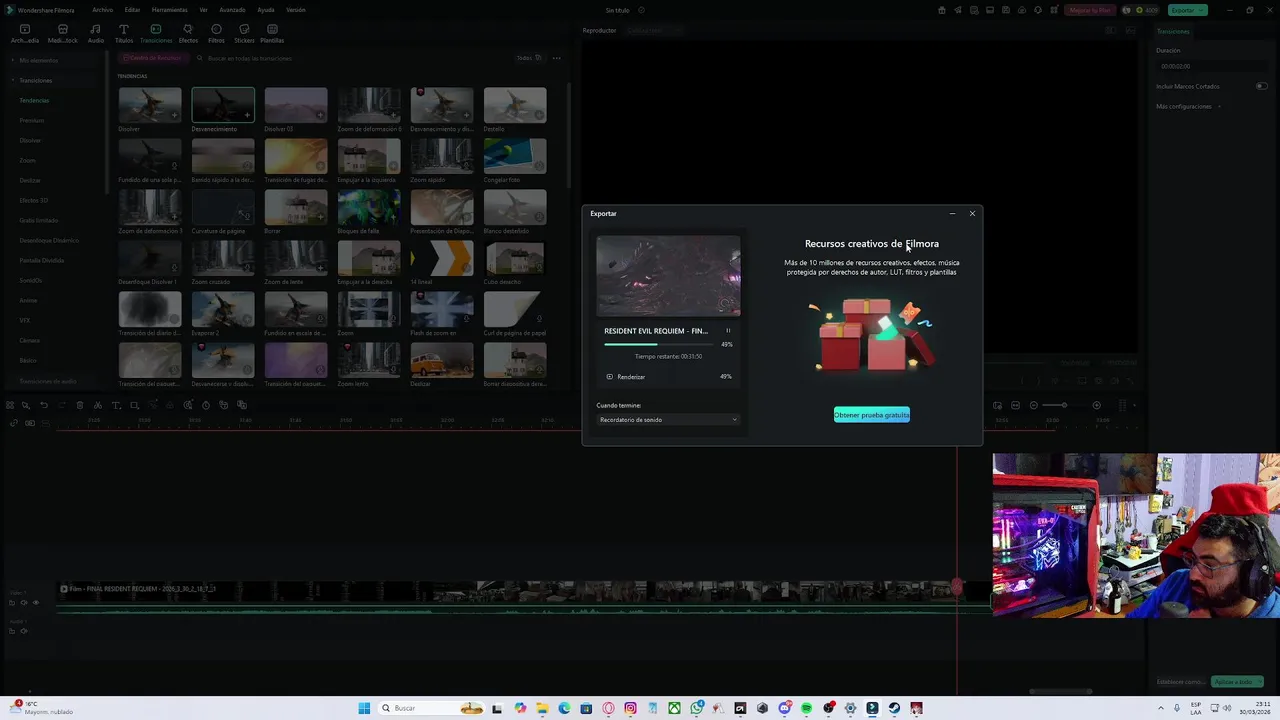Open the Audio panel
Screen dimensions: 1280x720
pos(96,34)
